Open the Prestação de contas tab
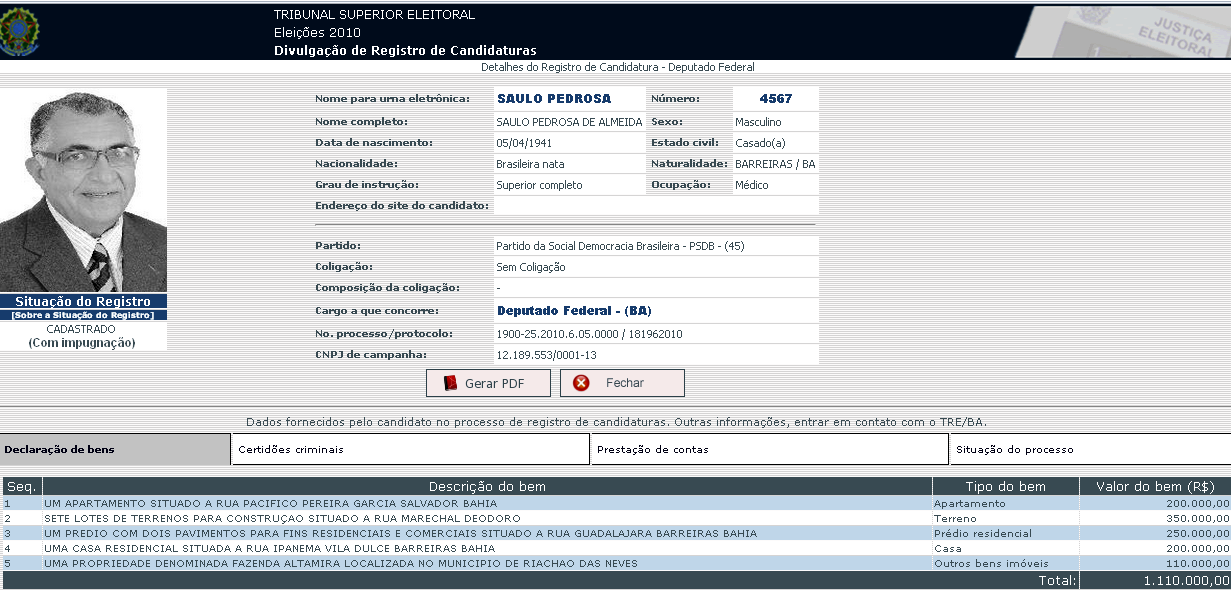Screen dimensions: 1231x590 769,450
